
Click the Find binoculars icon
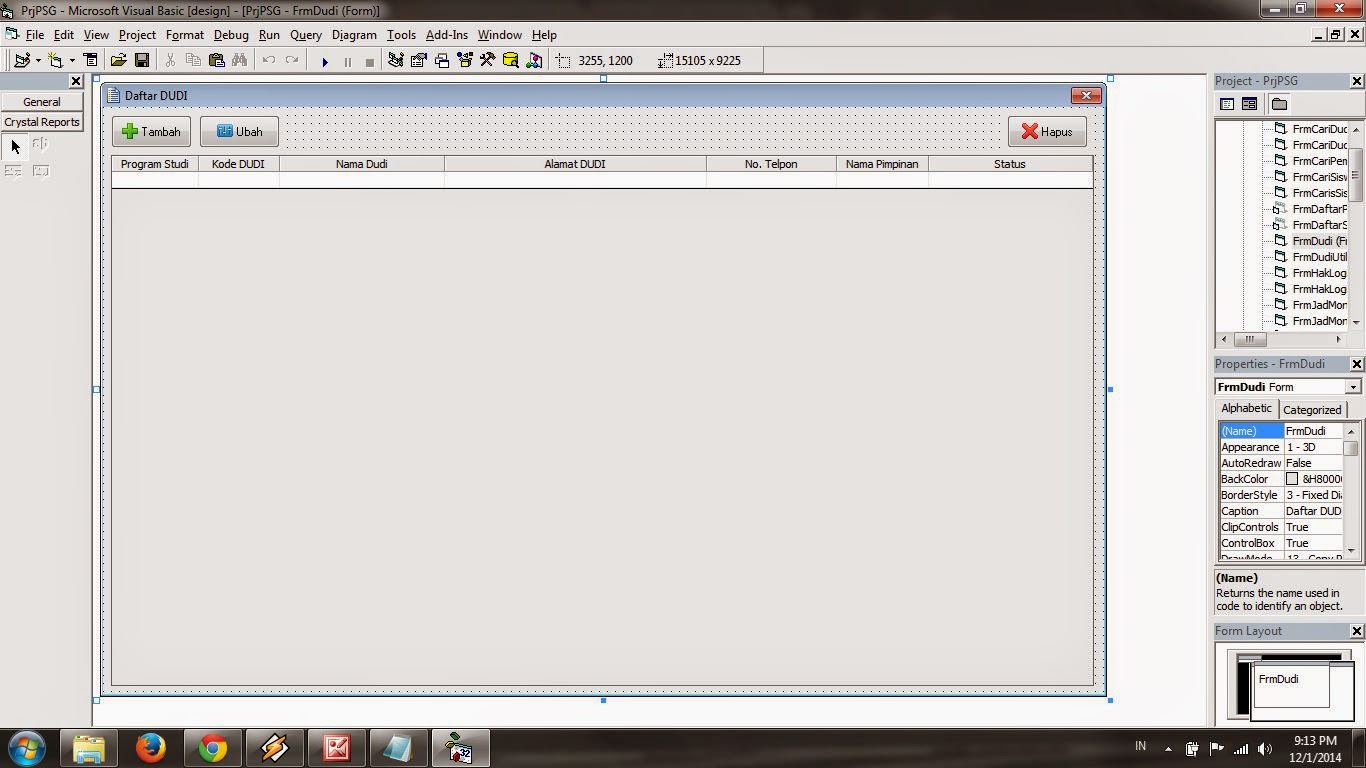(x=239, y=60)
